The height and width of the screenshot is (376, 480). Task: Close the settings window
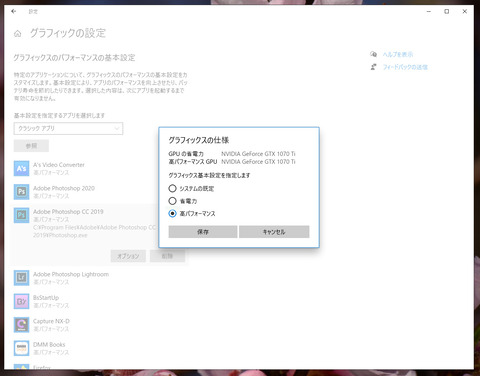pyautogui.click(x=465, y=11)
